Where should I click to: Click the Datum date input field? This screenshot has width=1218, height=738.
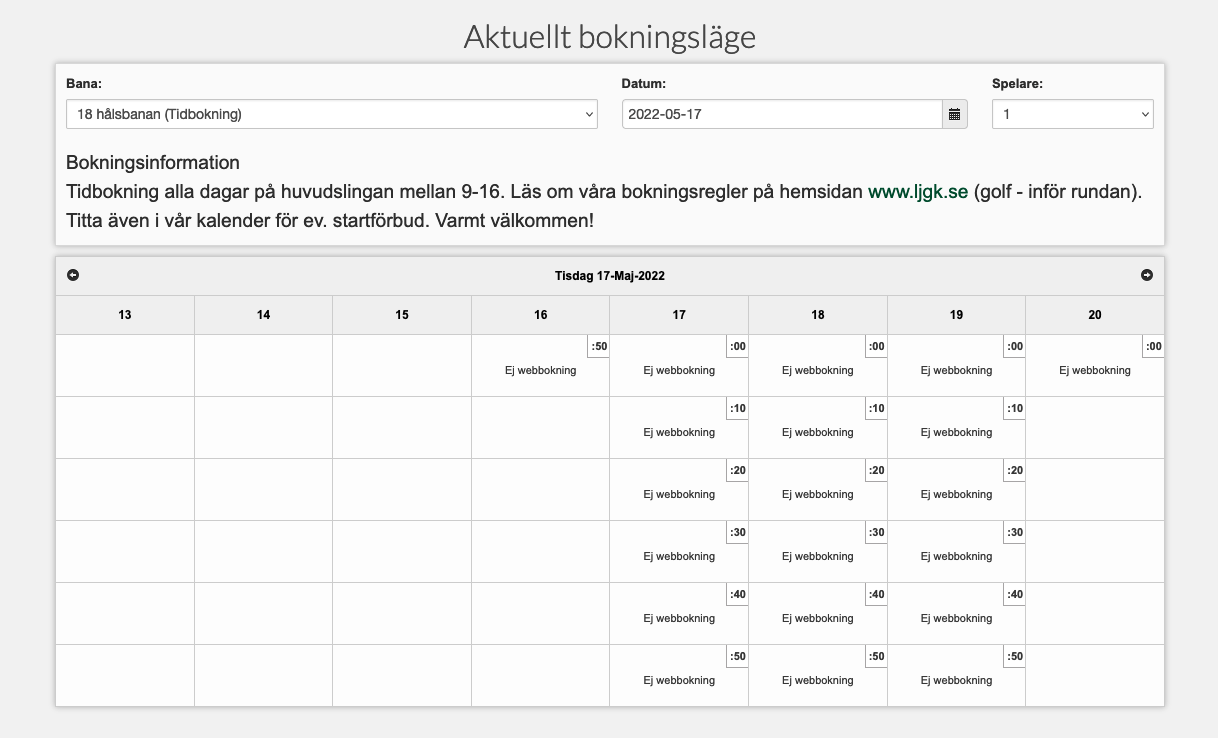point(782,114)
